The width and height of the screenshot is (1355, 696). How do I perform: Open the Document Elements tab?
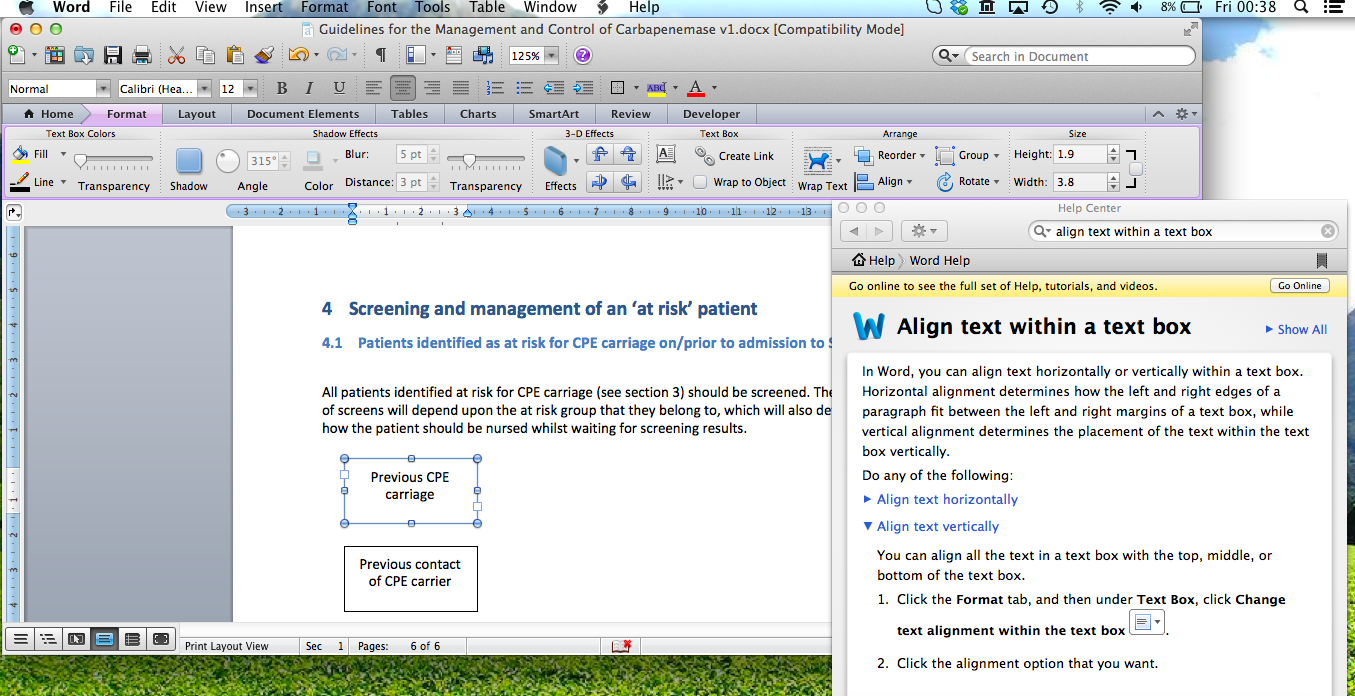pyautogui.click(x=303, y=114)
